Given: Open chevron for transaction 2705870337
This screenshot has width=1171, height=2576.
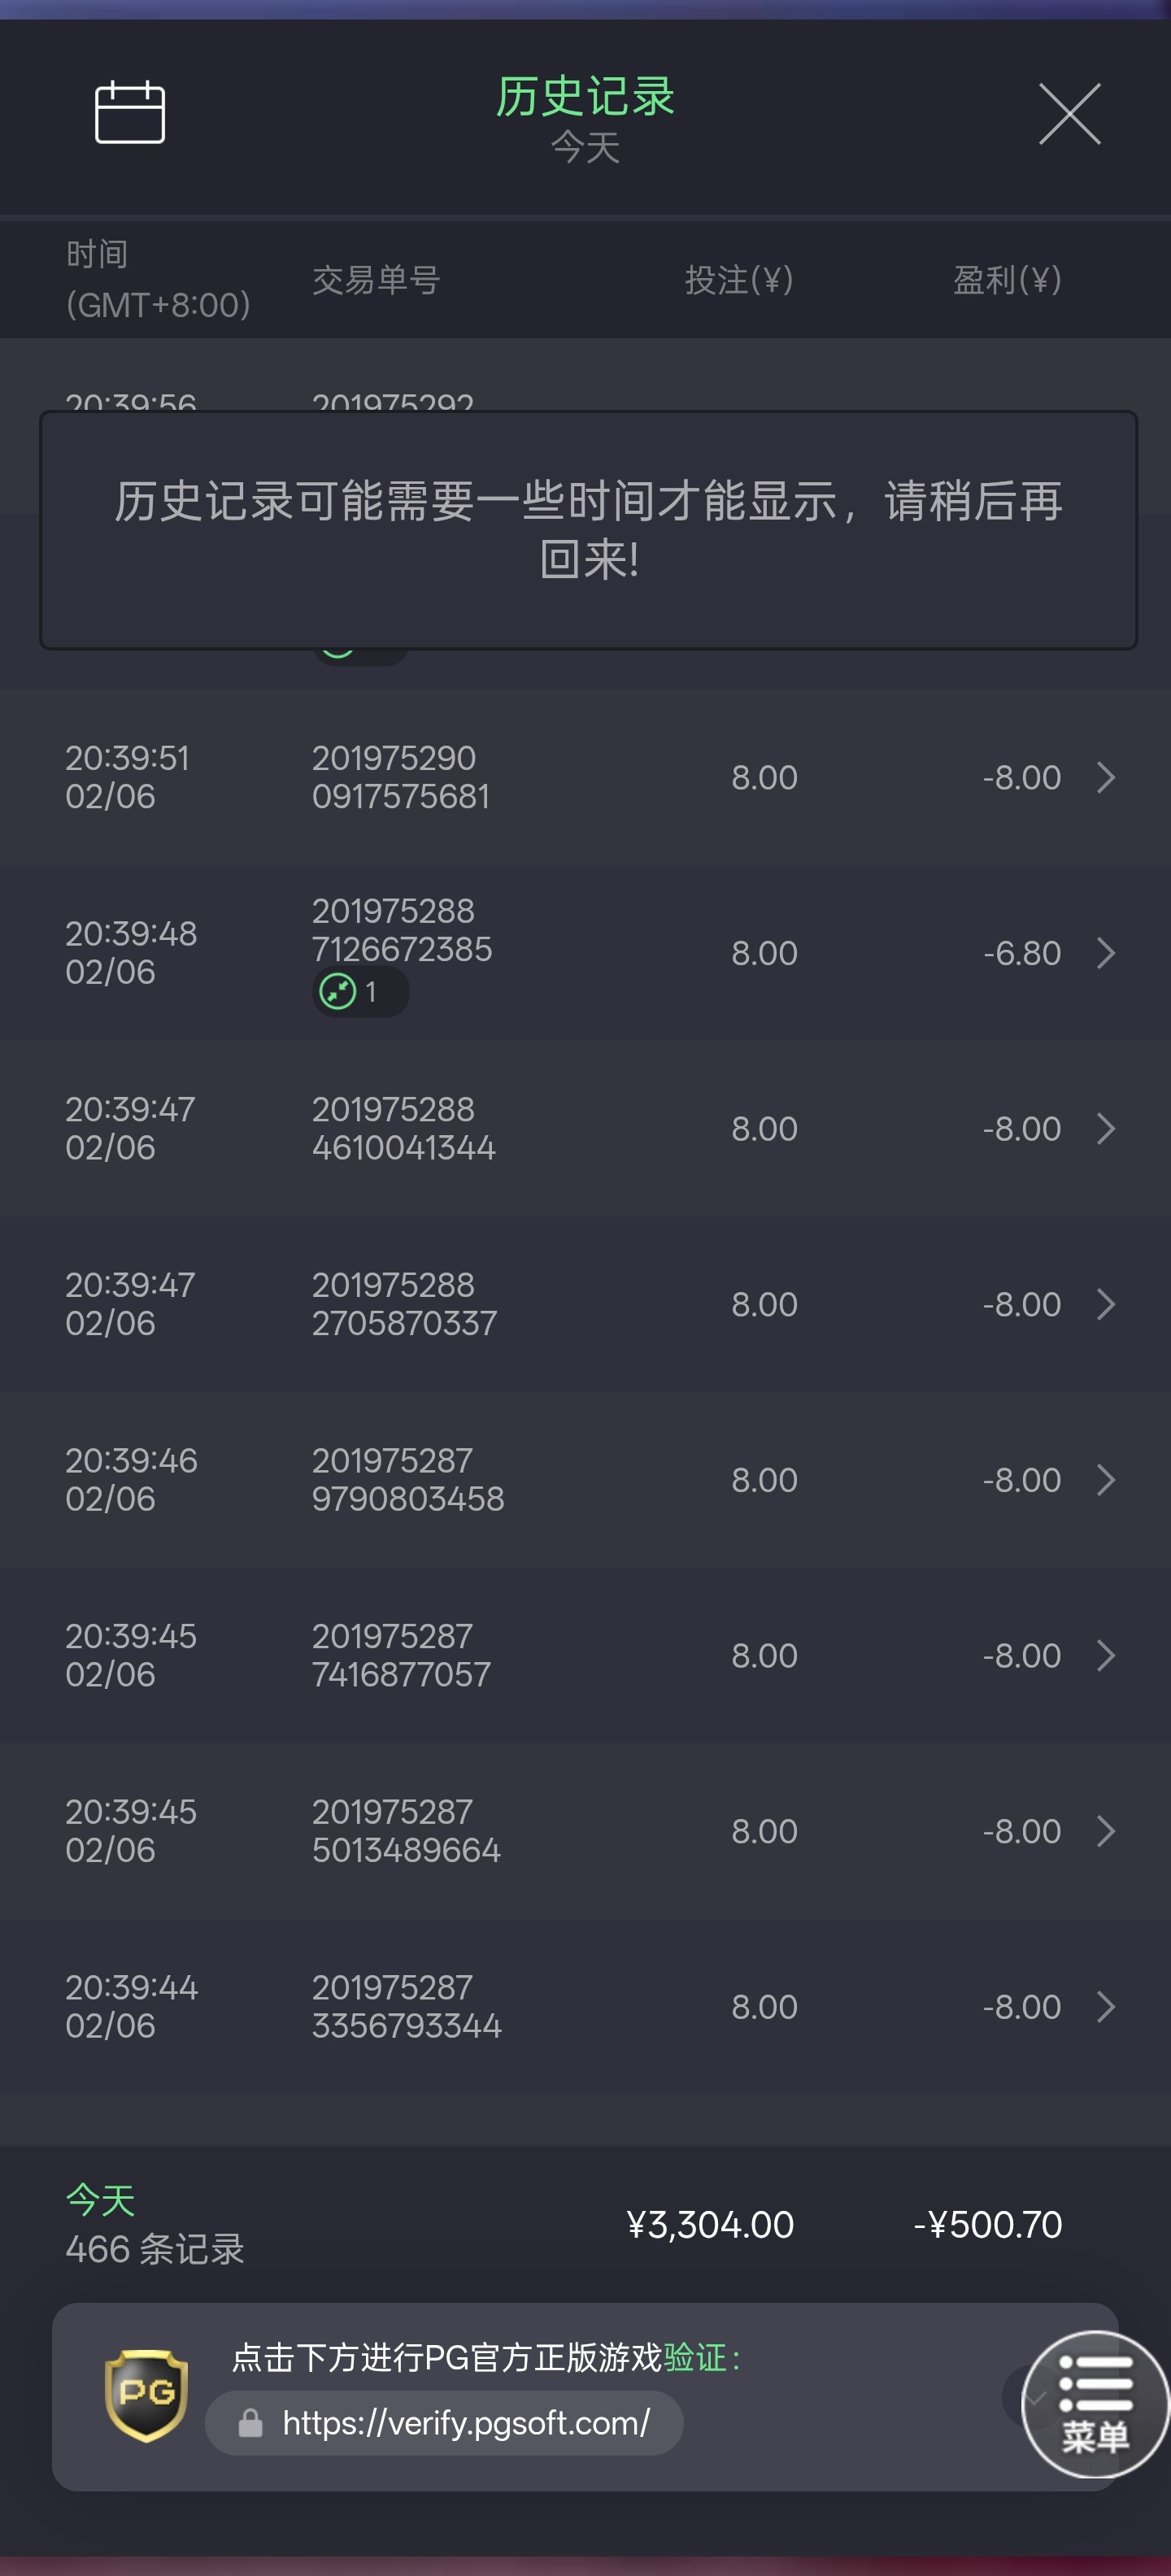Looking at the screenshot, I should coord(1105,1304).
